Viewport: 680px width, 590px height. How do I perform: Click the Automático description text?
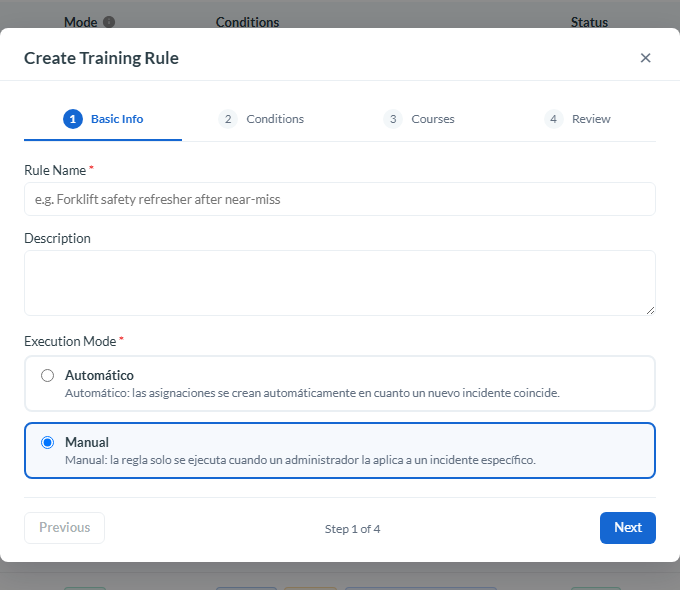pos(312,393)
